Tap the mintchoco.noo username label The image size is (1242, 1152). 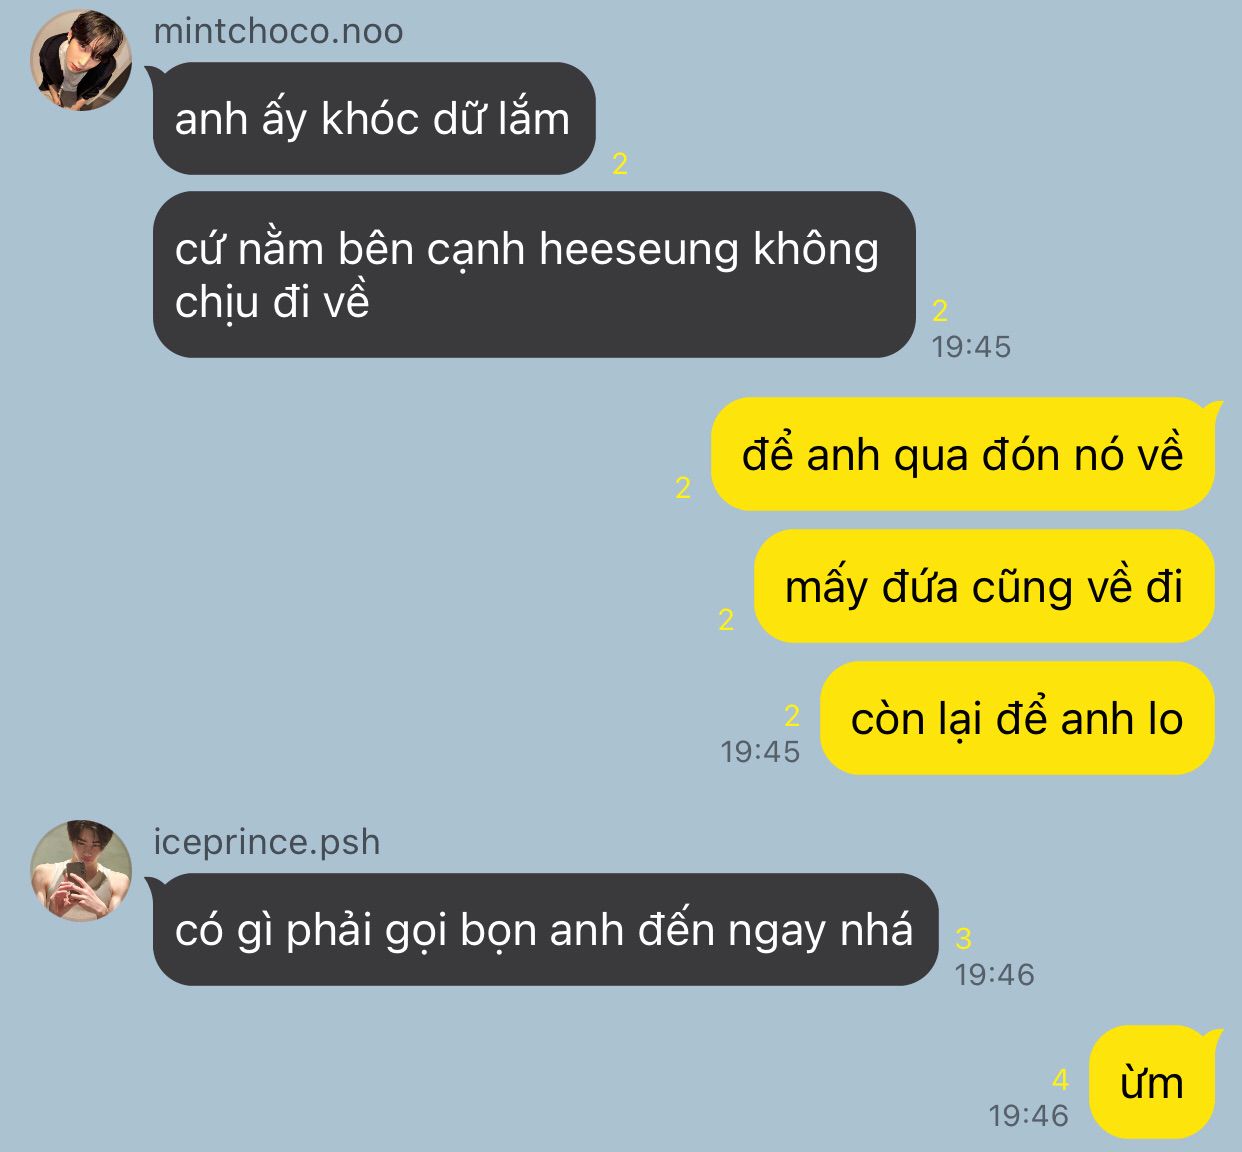pyautogui.click(x=278, y=31)
